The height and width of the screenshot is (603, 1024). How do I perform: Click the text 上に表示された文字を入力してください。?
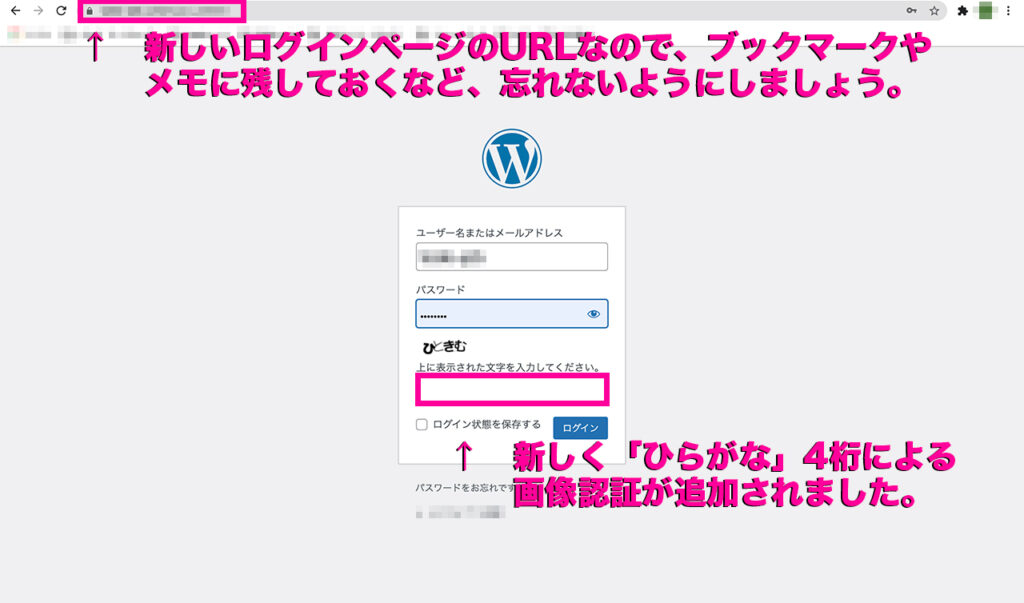509,367
